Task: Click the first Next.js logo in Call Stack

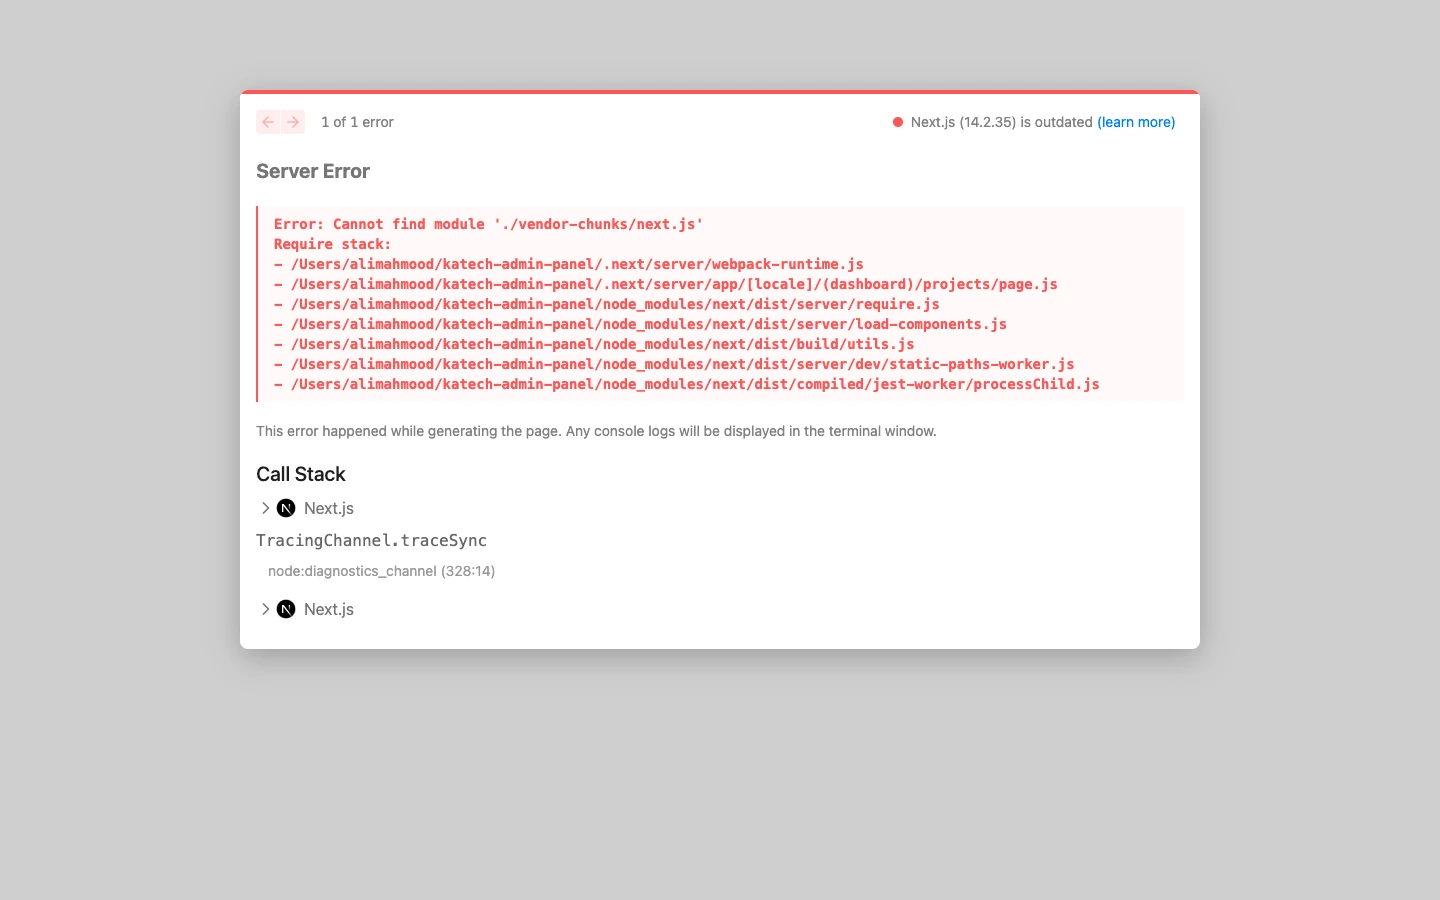Action: [x=286, y=508]
